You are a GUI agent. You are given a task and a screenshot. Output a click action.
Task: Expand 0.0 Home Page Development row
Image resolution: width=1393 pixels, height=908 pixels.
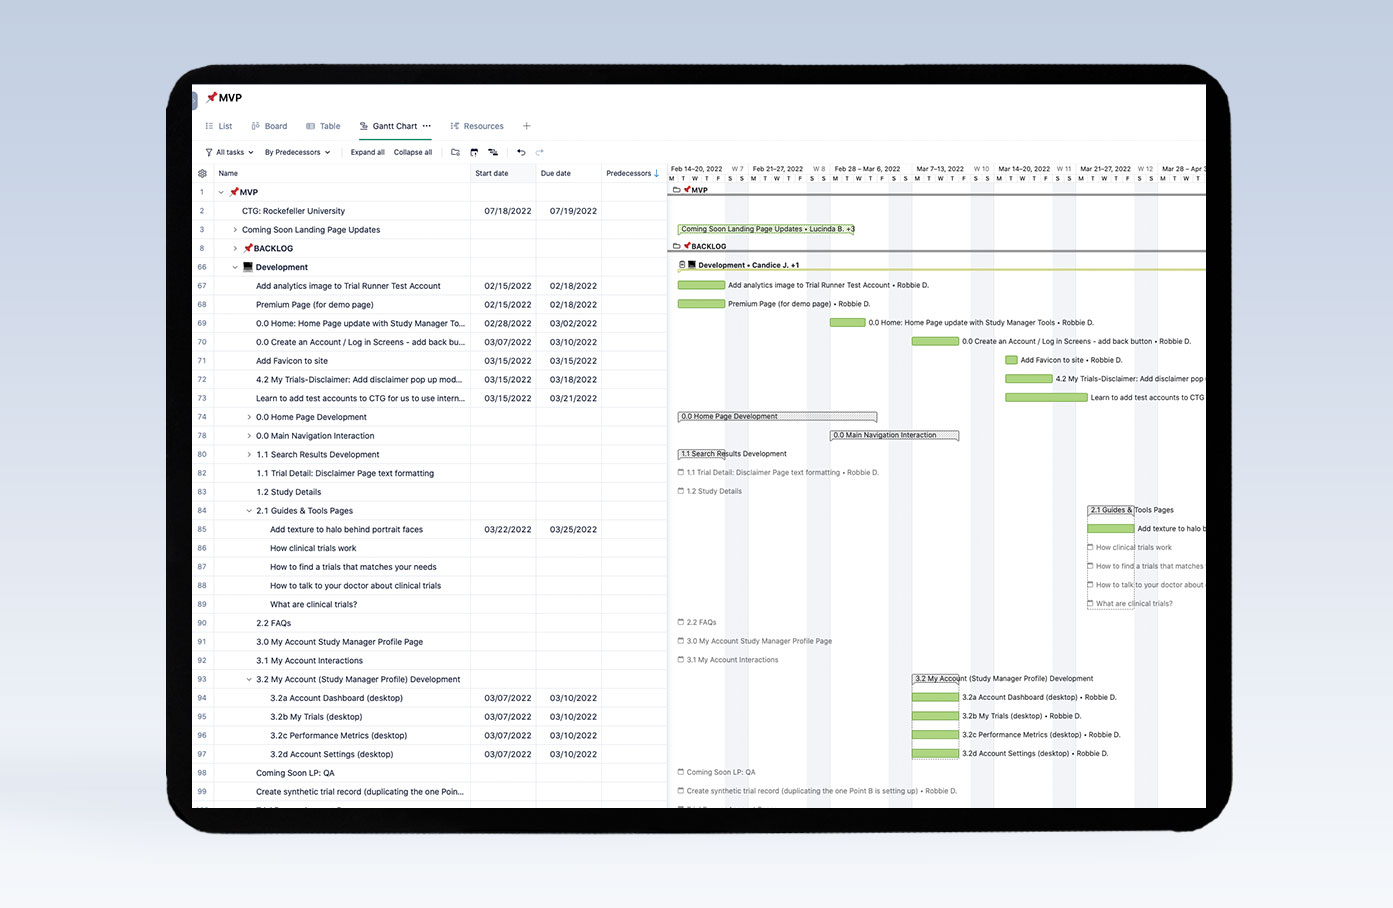click(249, 417)
